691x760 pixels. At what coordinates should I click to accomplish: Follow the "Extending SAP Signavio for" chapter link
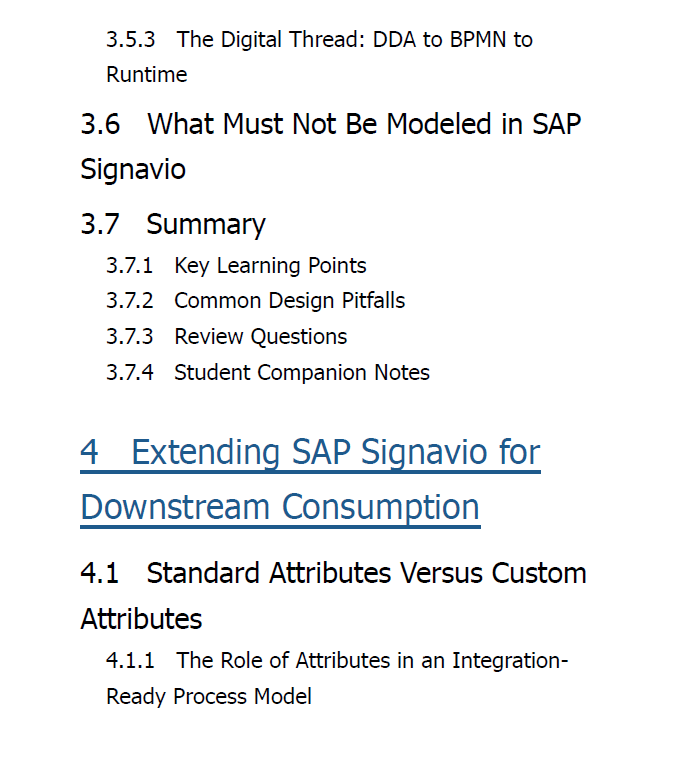[x=310, y=453]
